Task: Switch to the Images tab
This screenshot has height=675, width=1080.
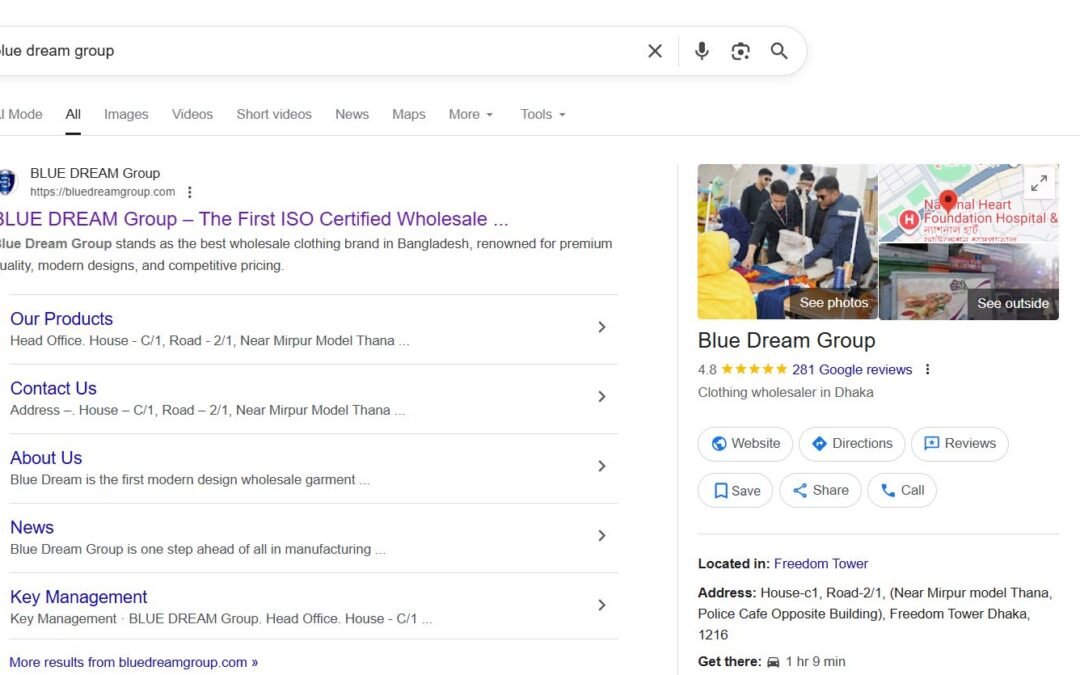Action: click(126, 114)
